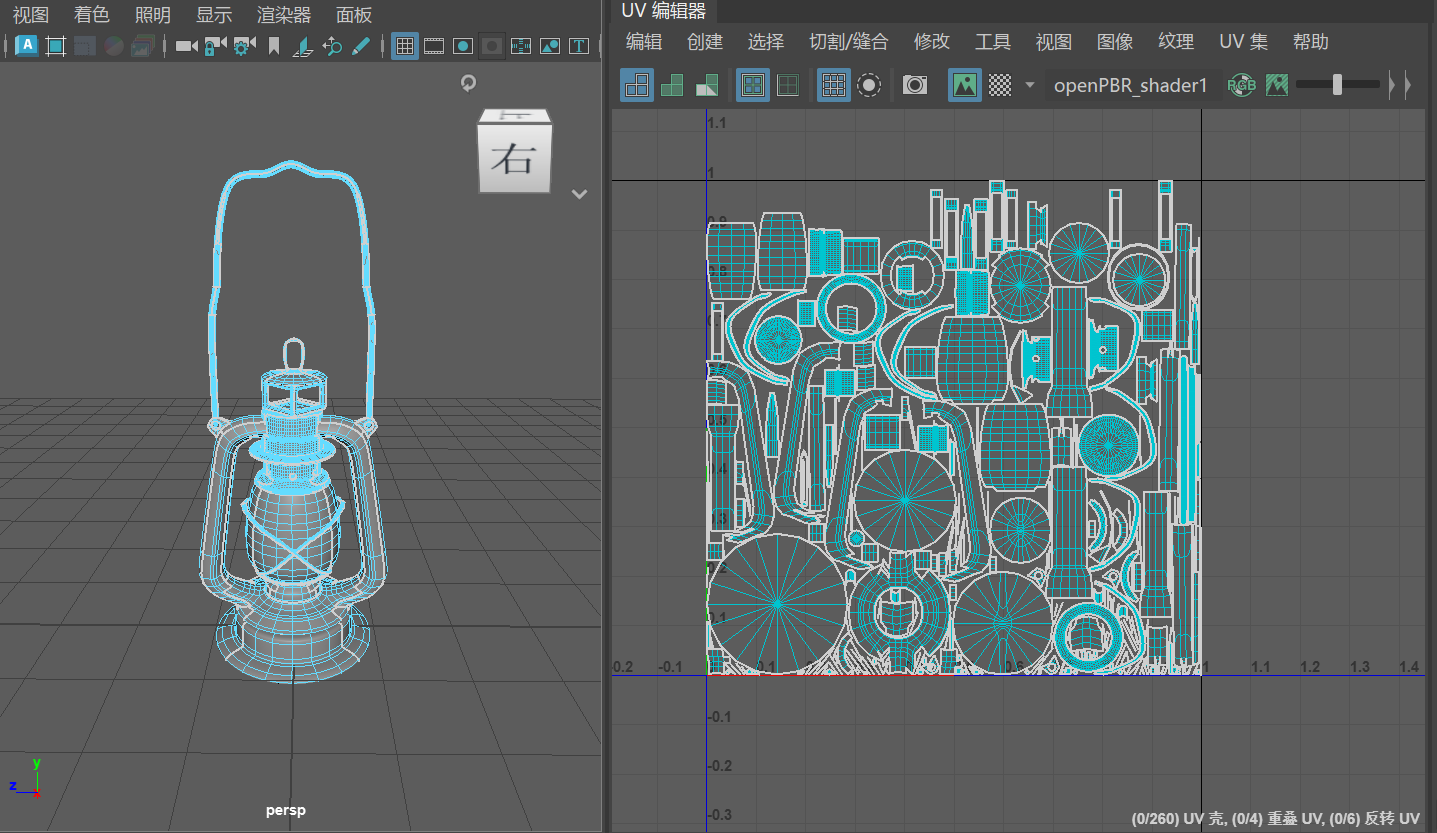Open the 面板 menu in viewport
1437x833 pixels.
354,15
